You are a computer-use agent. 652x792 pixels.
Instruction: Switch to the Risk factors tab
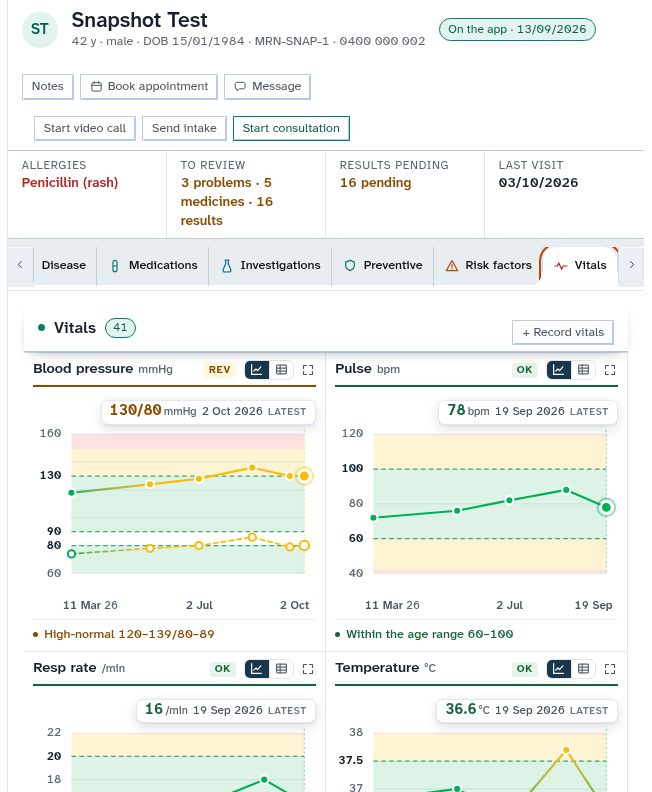click(488, 265)
